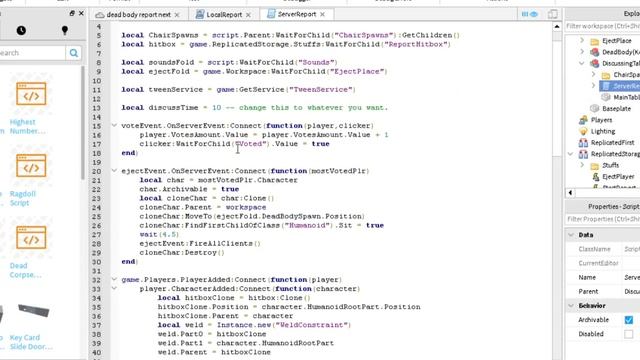Expand the ChairSpawns folder in Explorer
The width and height of the screenshot is (640, 360).
(x=593, y=75)
